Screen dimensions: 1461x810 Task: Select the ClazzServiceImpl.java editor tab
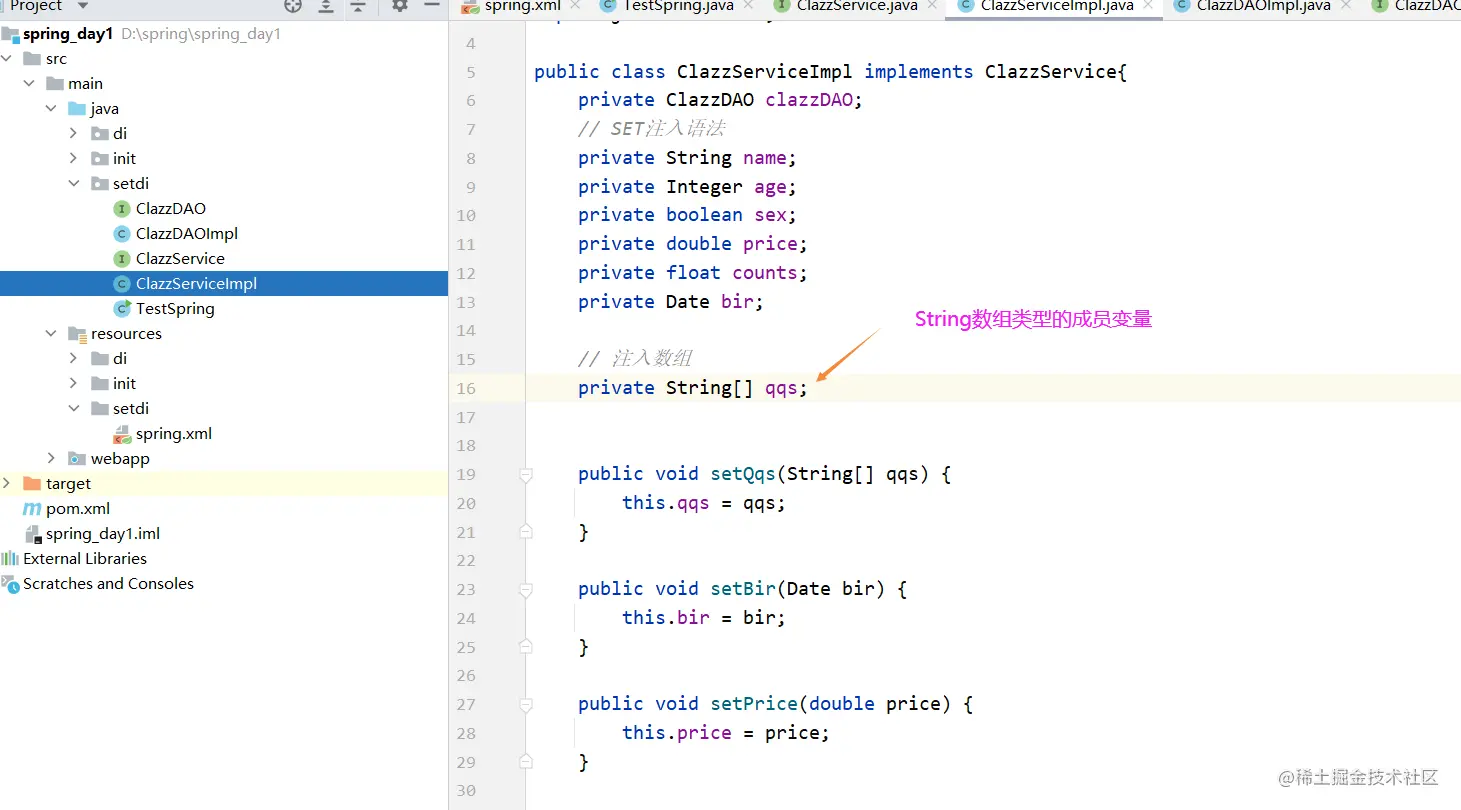click(1057, 6)
